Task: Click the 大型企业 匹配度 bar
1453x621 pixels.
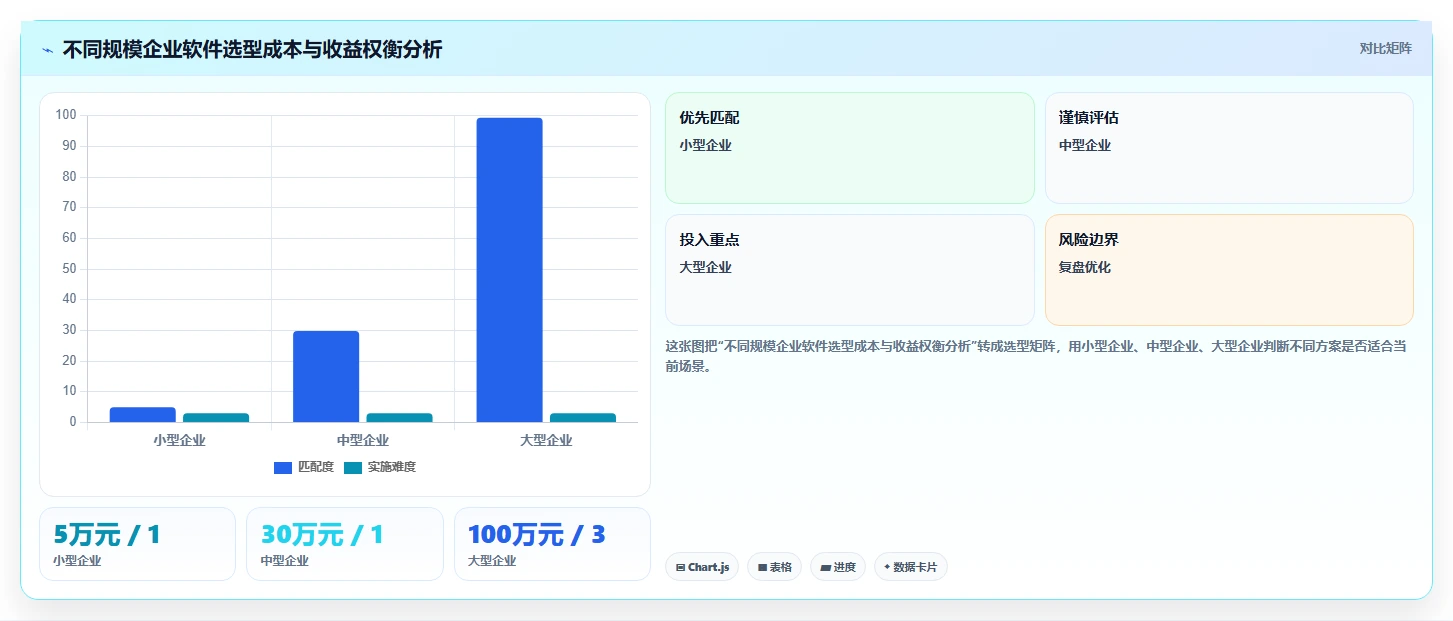Action: pyautogui.click(x=510, y=270)
